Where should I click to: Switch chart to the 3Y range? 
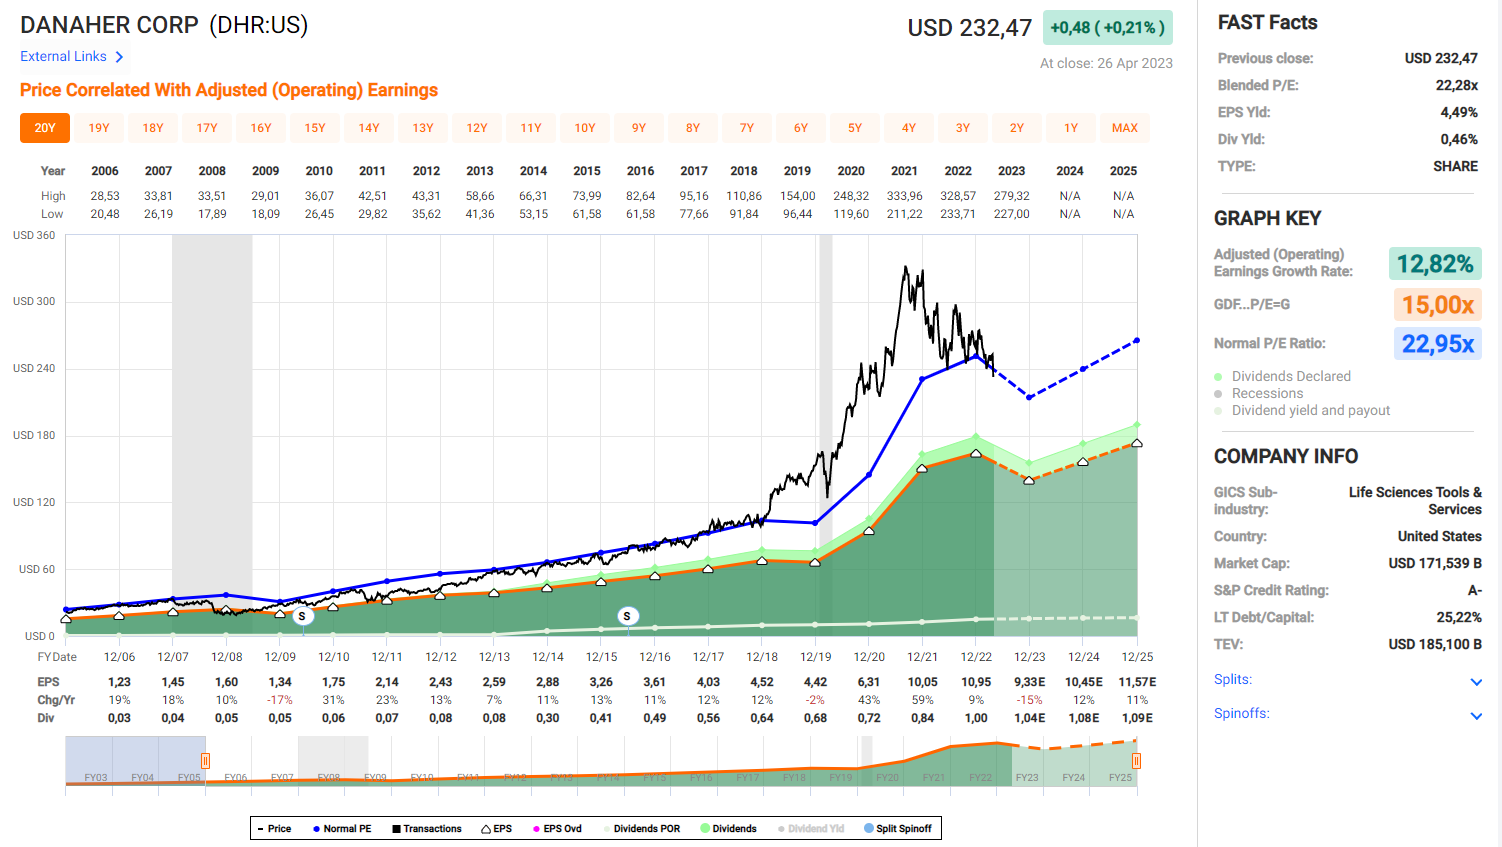(963, 128)
